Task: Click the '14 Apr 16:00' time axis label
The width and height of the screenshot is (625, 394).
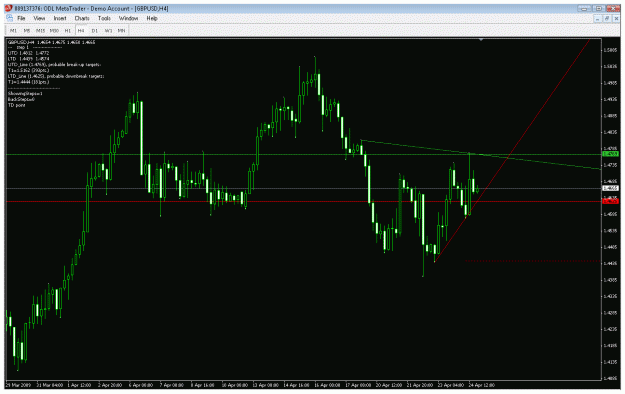Action: point(296,385)
